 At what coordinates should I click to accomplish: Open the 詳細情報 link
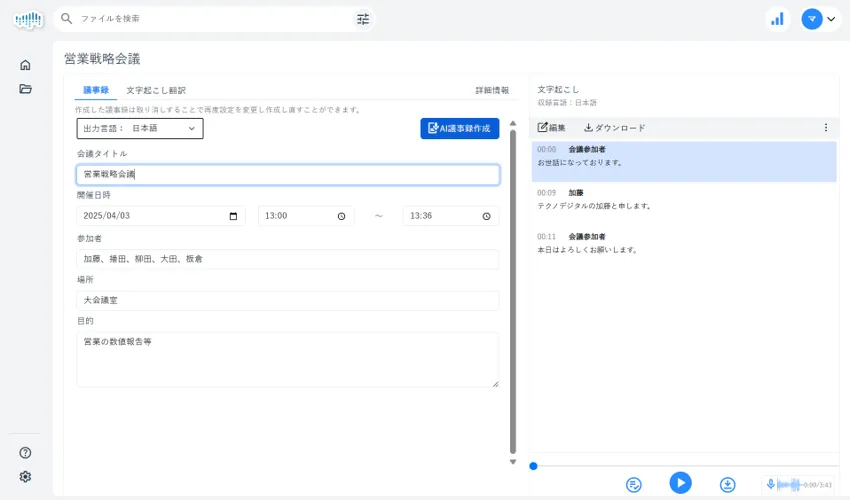pyautogui.click(x=492, y=90)
